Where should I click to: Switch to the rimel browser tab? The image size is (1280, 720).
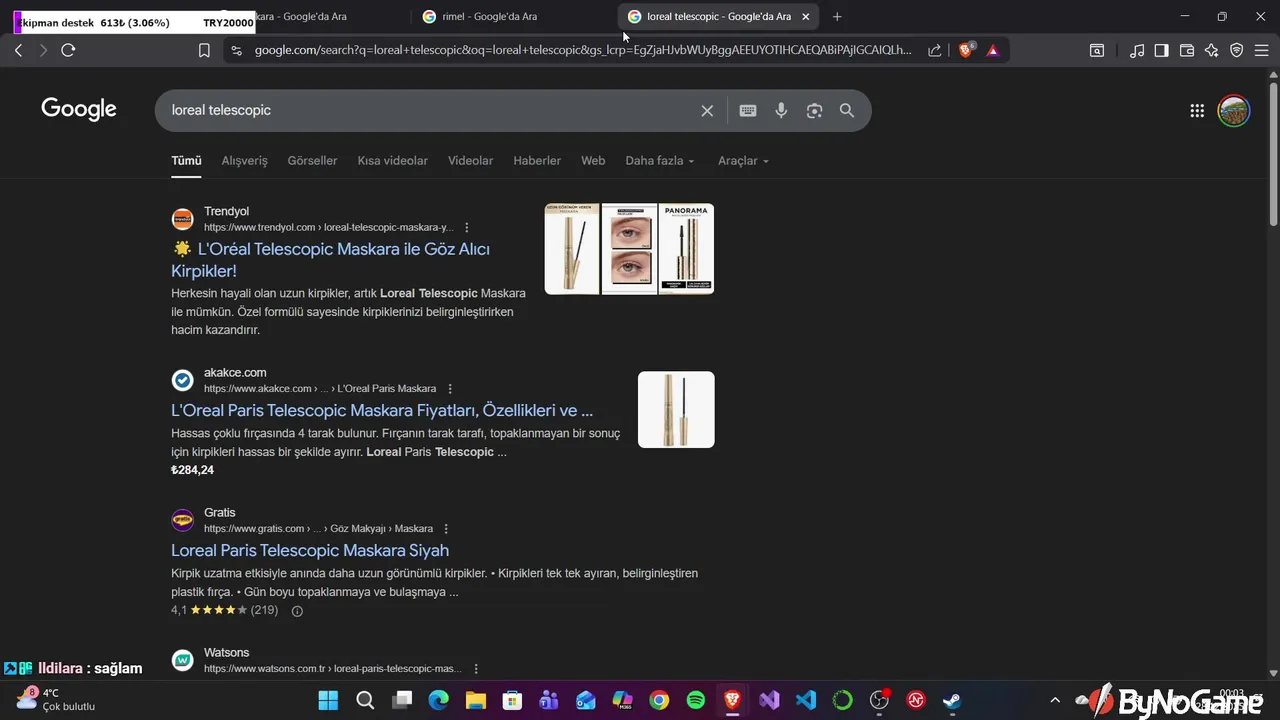click(x=510, y=16)
